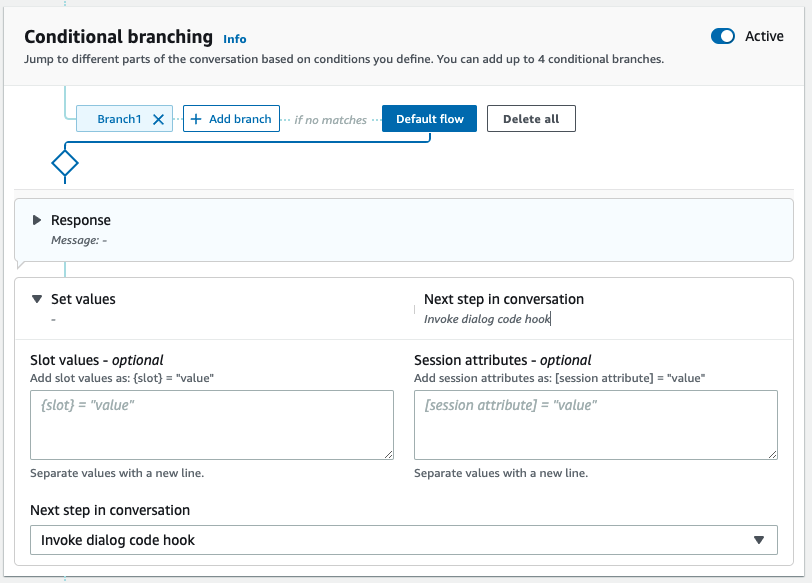Open the Default flow view
Image resolution: width=812 pixels, height=583 pixels.
(x=429, y=118)
